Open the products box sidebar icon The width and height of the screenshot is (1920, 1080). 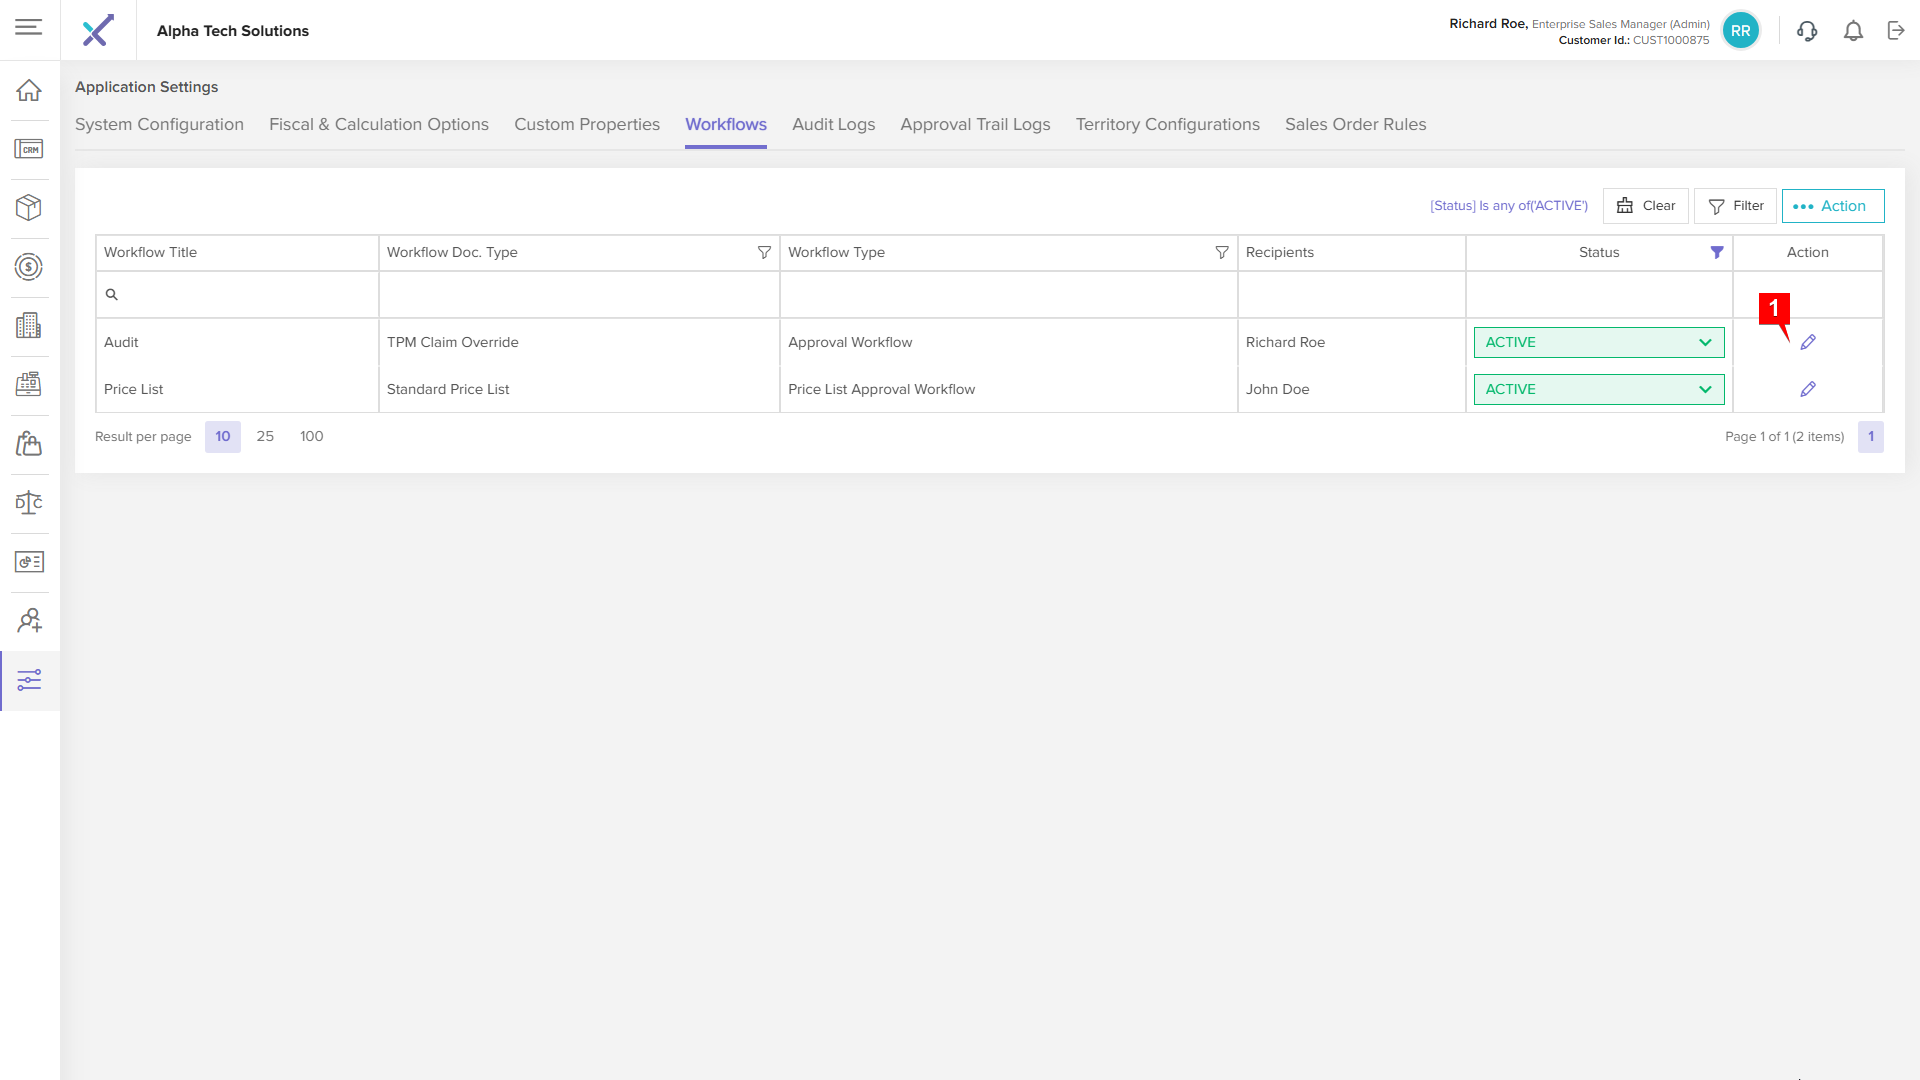point(29,207)
